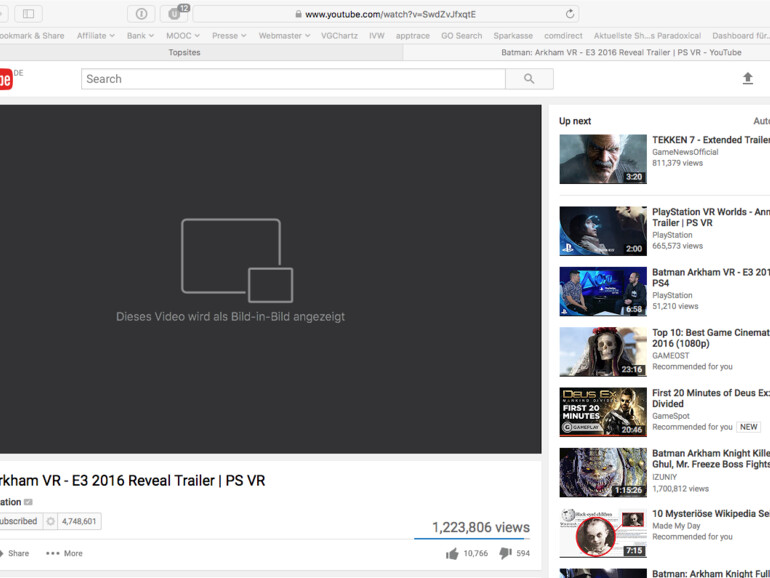This screenshot has width=770, height=578.
Task: Open the comdirect bookmark
Action: coord(563,36)
